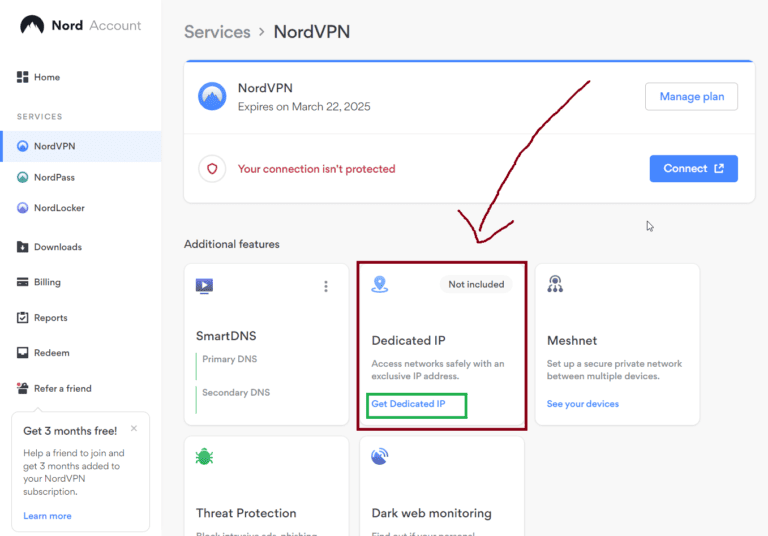Open SmartDNS three-dot options menu

pos(325,286)
